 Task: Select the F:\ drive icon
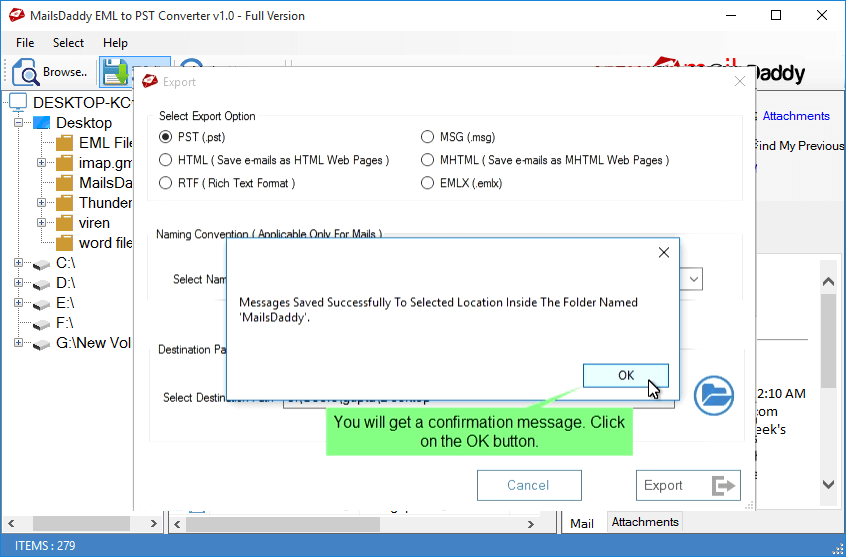coord(42,324)
